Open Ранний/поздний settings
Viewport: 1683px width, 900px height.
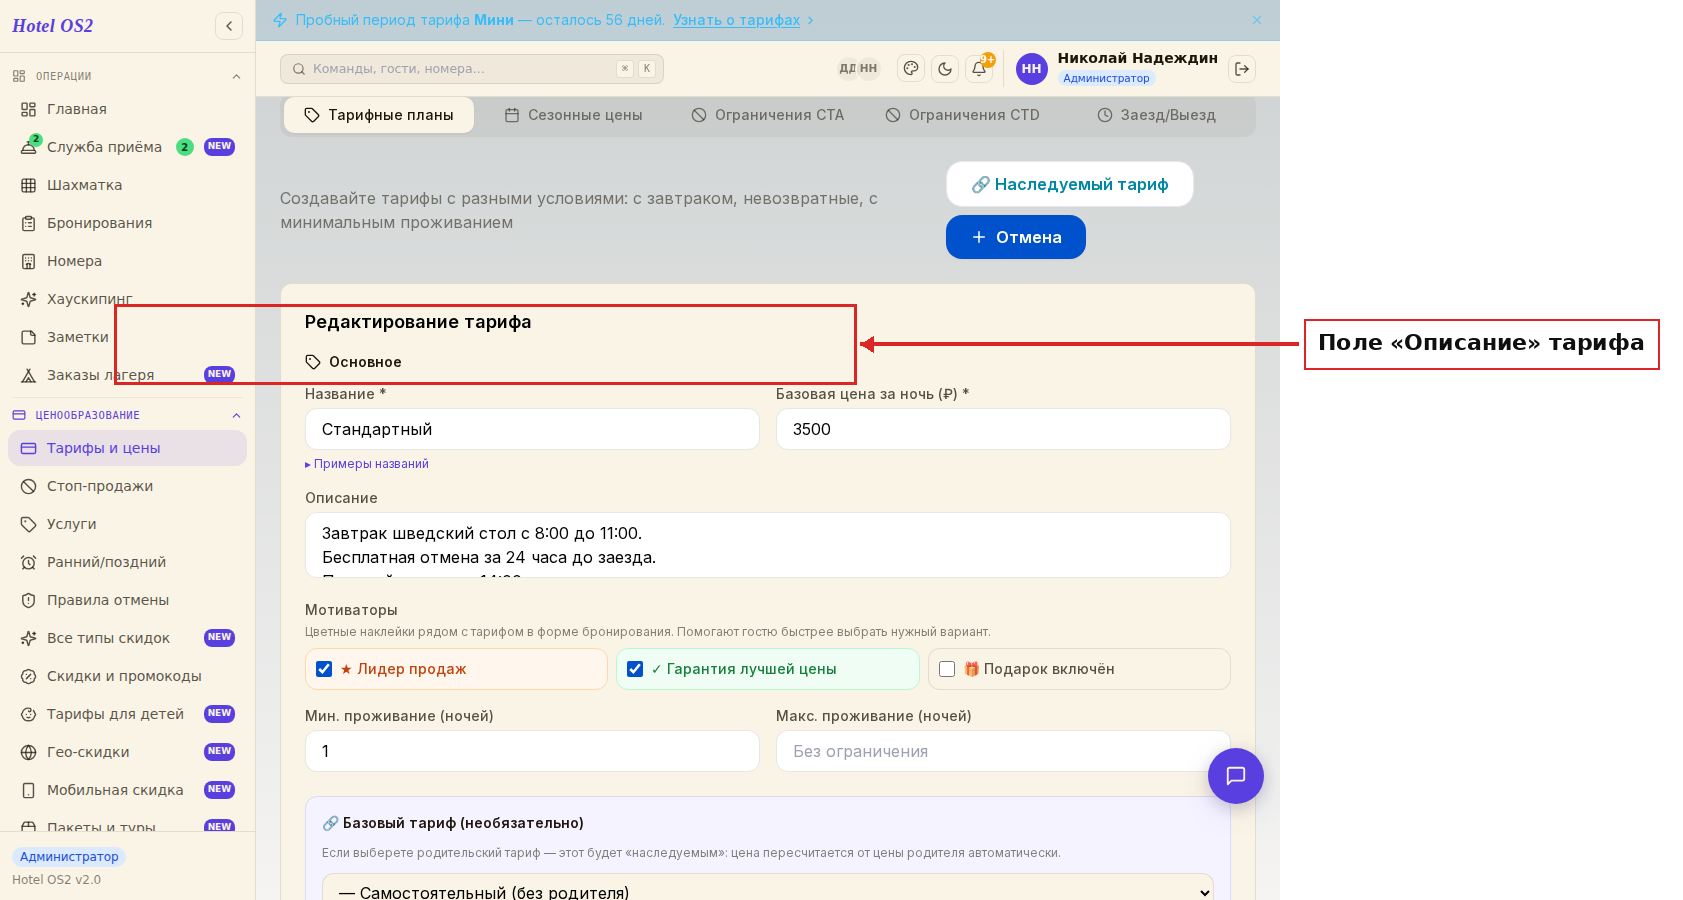coord(127,562)
